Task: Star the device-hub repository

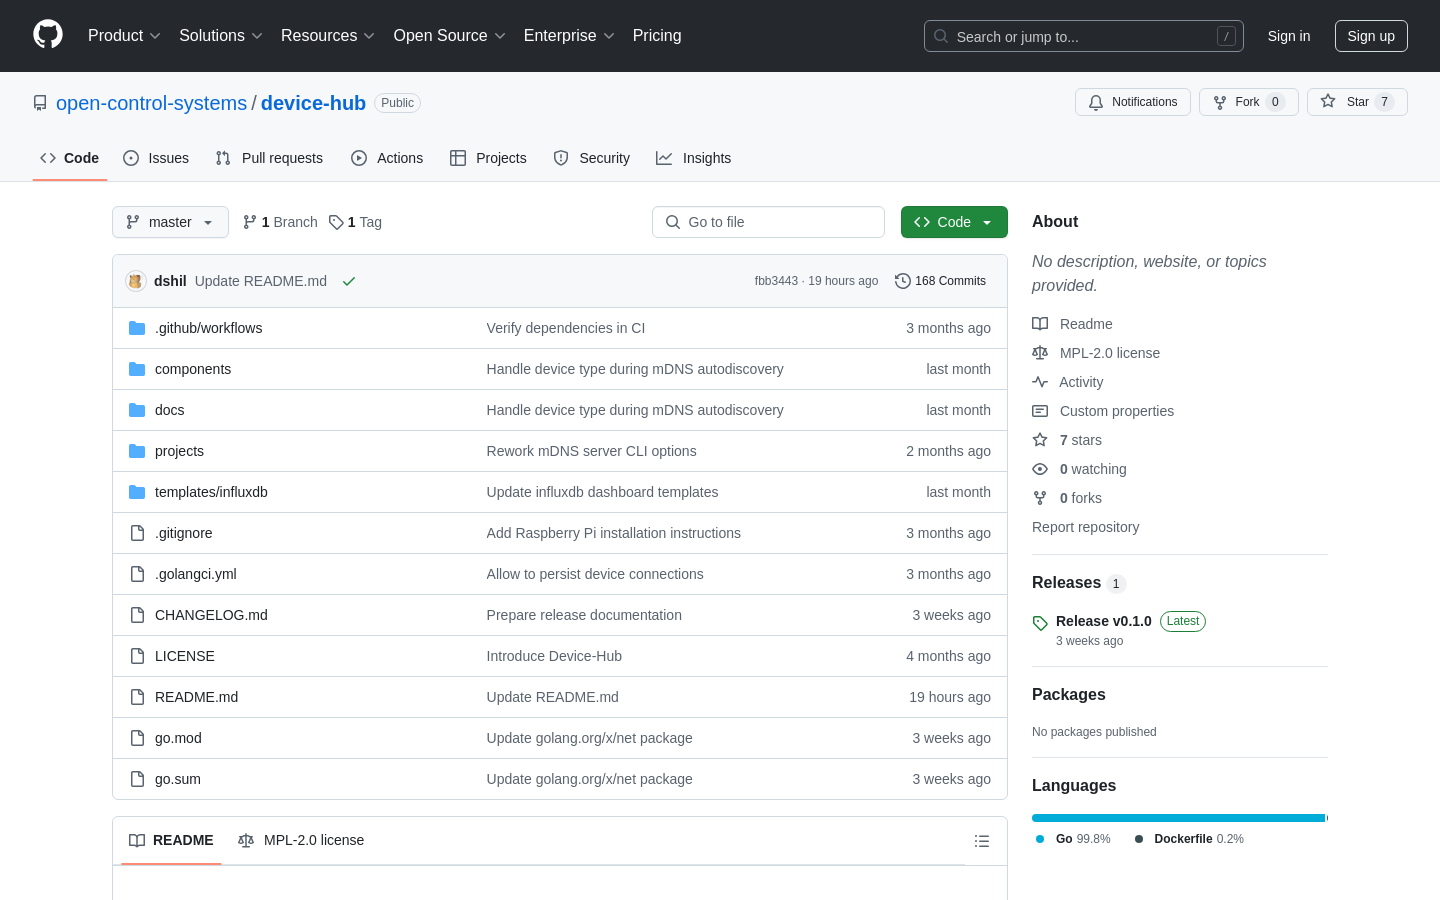Action: coord(1357,102)
